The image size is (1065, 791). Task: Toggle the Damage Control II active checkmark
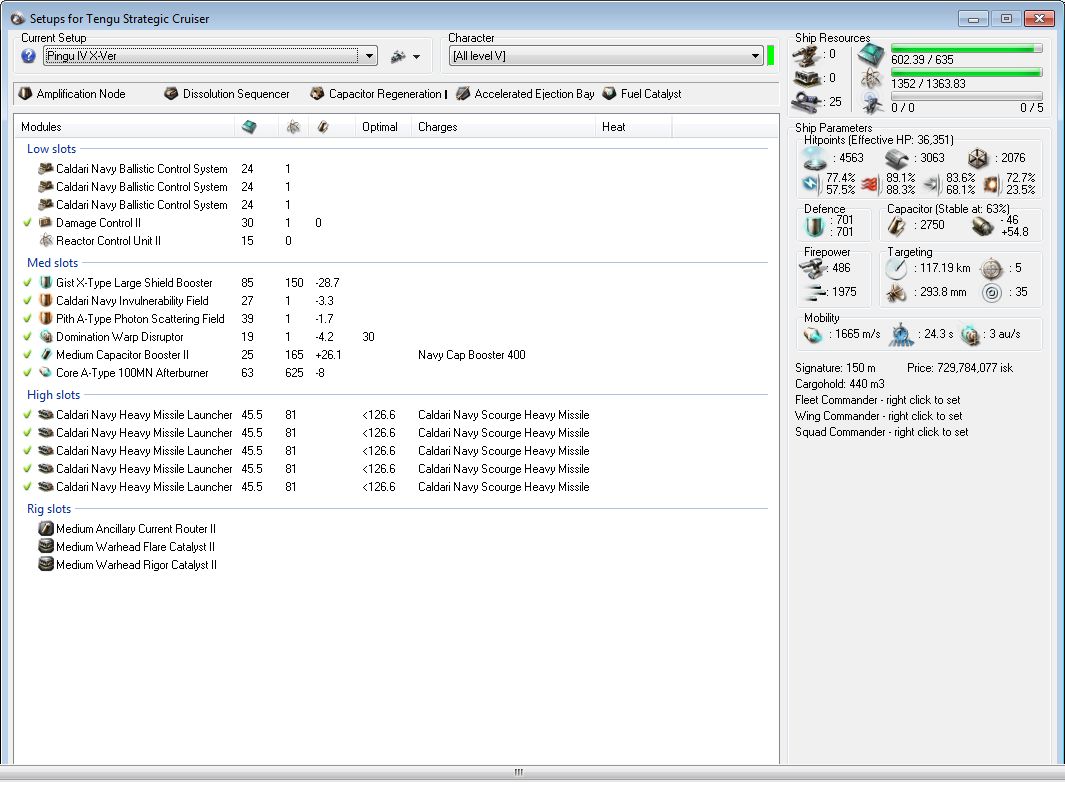coord(27,223)
